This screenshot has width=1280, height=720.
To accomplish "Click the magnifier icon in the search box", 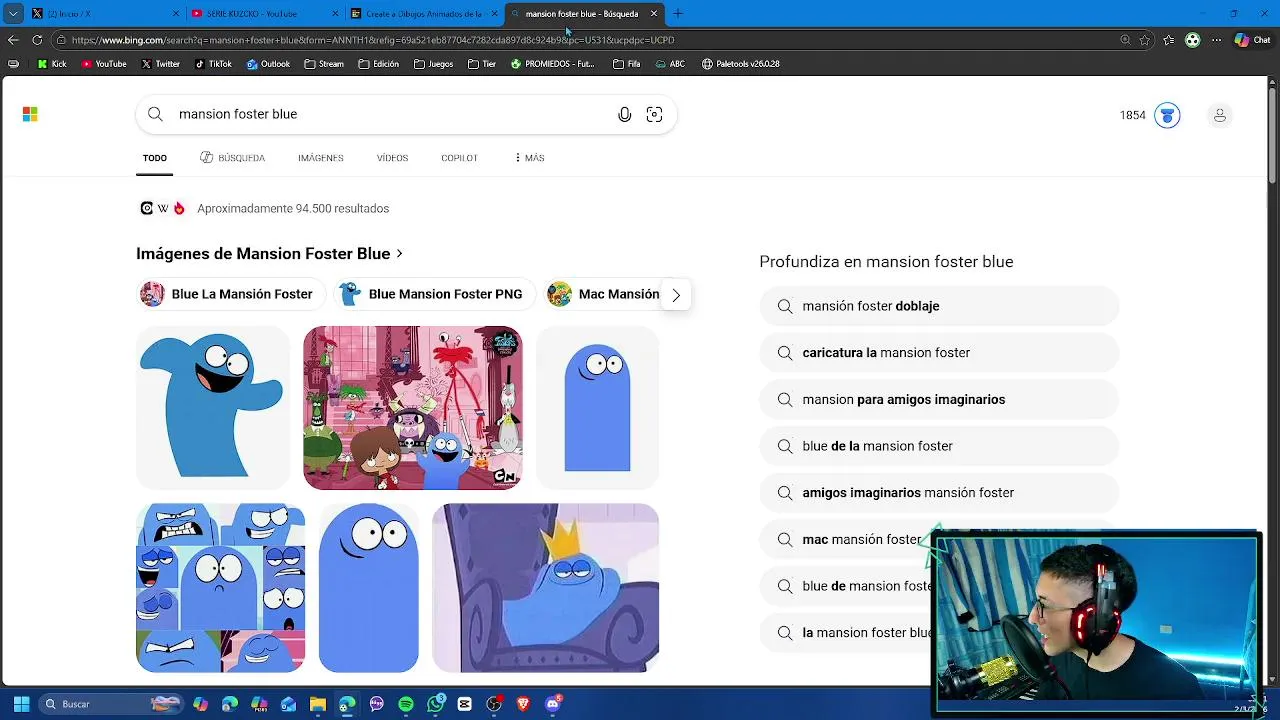I will [155, 114].
